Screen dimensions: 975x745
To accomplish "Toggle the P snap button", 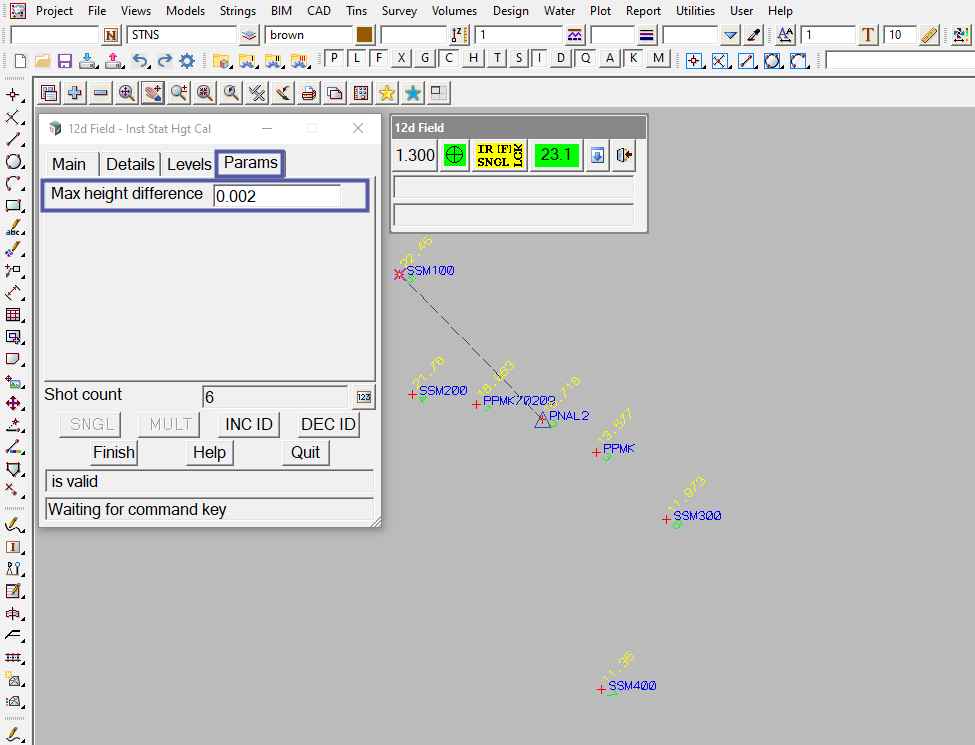I will pos(334,58).
